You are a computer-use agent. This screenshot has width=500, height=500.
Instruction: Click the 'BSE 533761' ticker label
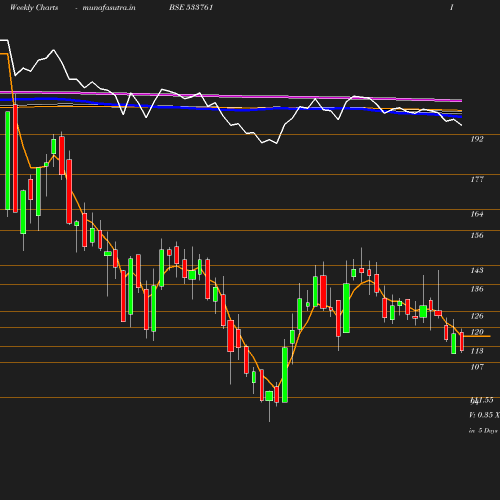tap(191, 7)
